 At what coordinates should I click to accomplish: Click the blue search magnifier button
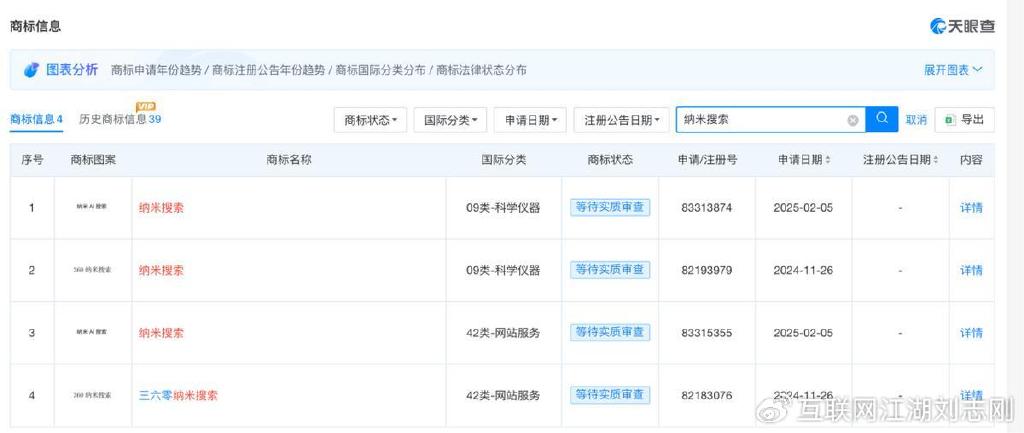882,120
